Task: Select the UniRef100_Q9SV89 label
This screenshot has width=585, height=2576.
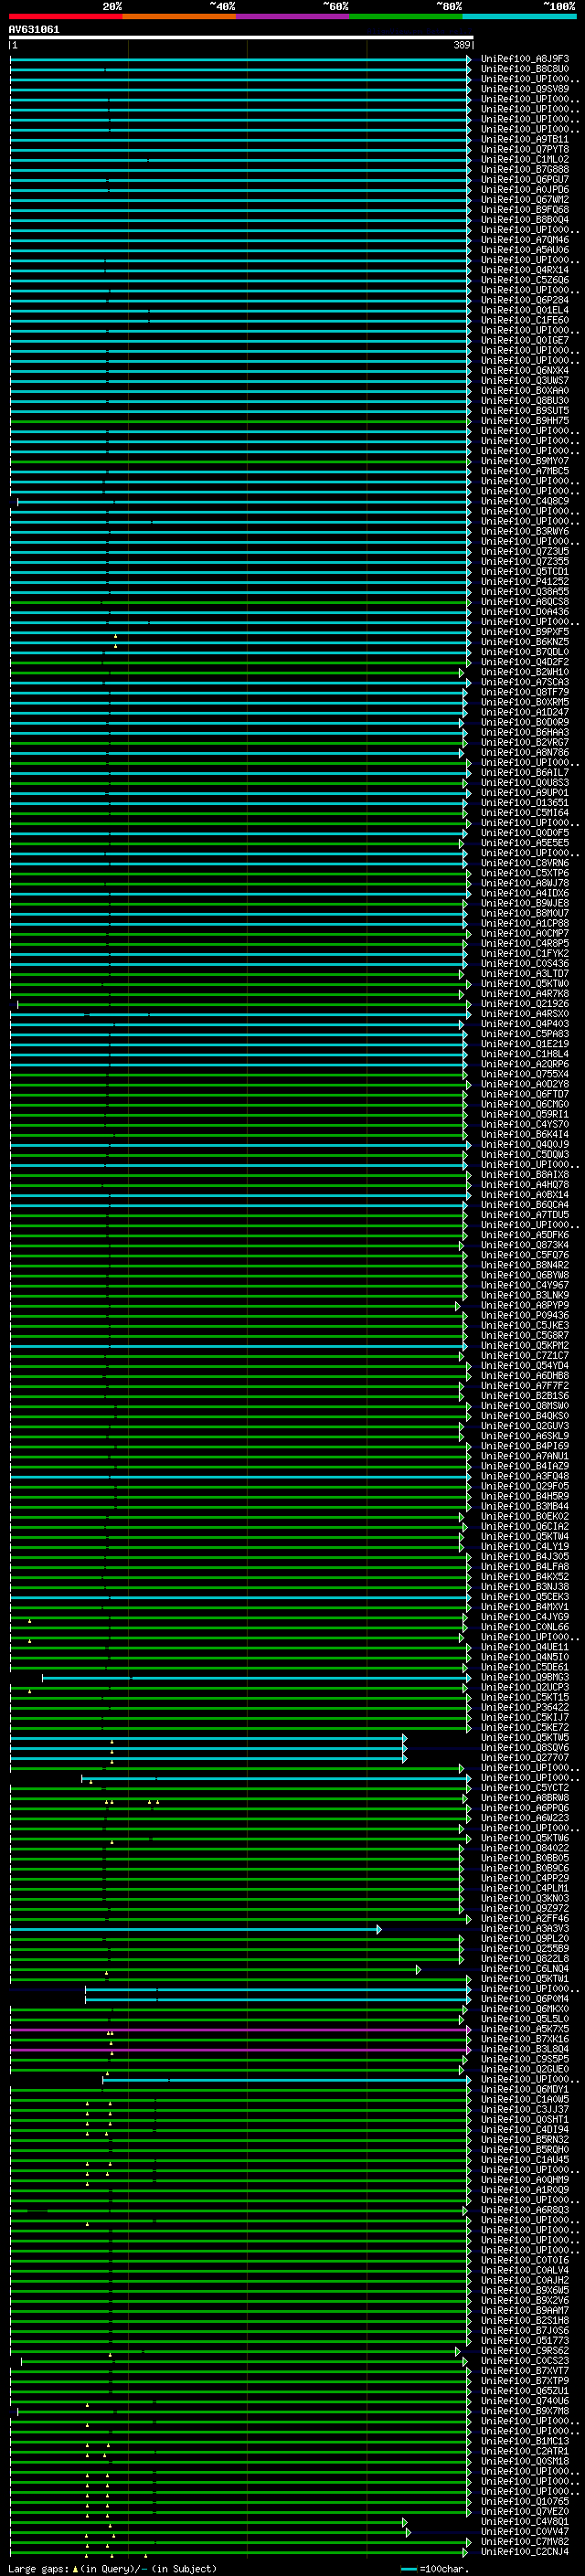Action: coord(525,89)
